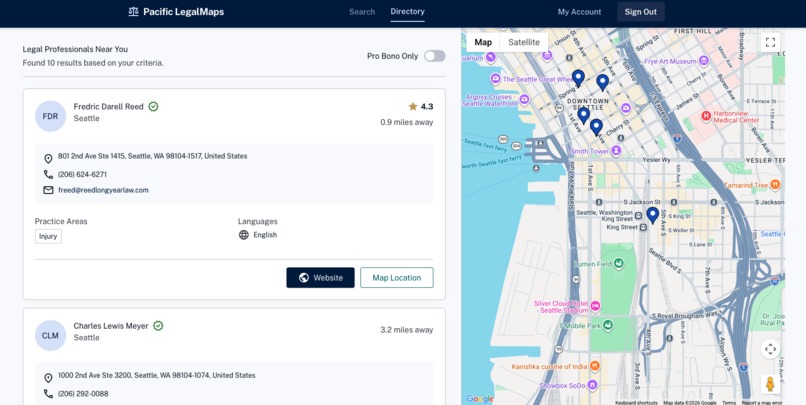Click the Pacific LegalMaps scales logo icon

(x=133, y=12)
